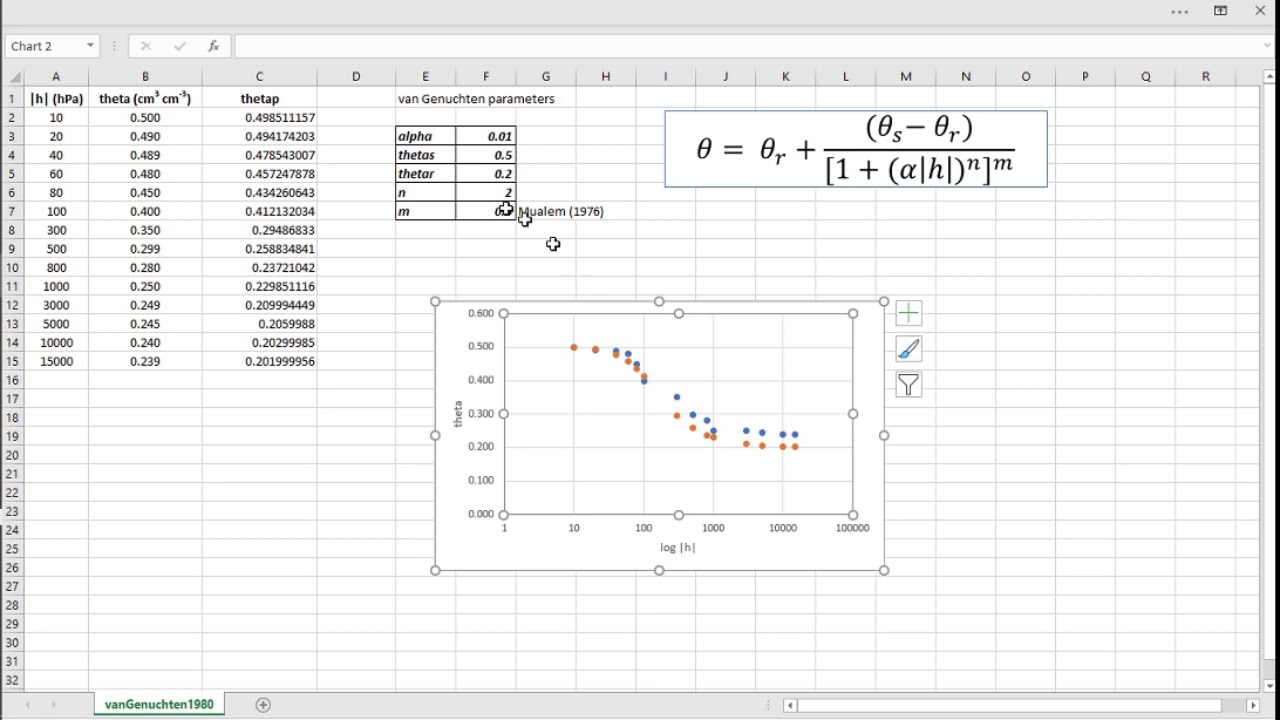The height and width of the screenshot is (720, 1280).
Task: Click the horizontal scrollbar right arrow
Action: click(x=1253, y=705)
